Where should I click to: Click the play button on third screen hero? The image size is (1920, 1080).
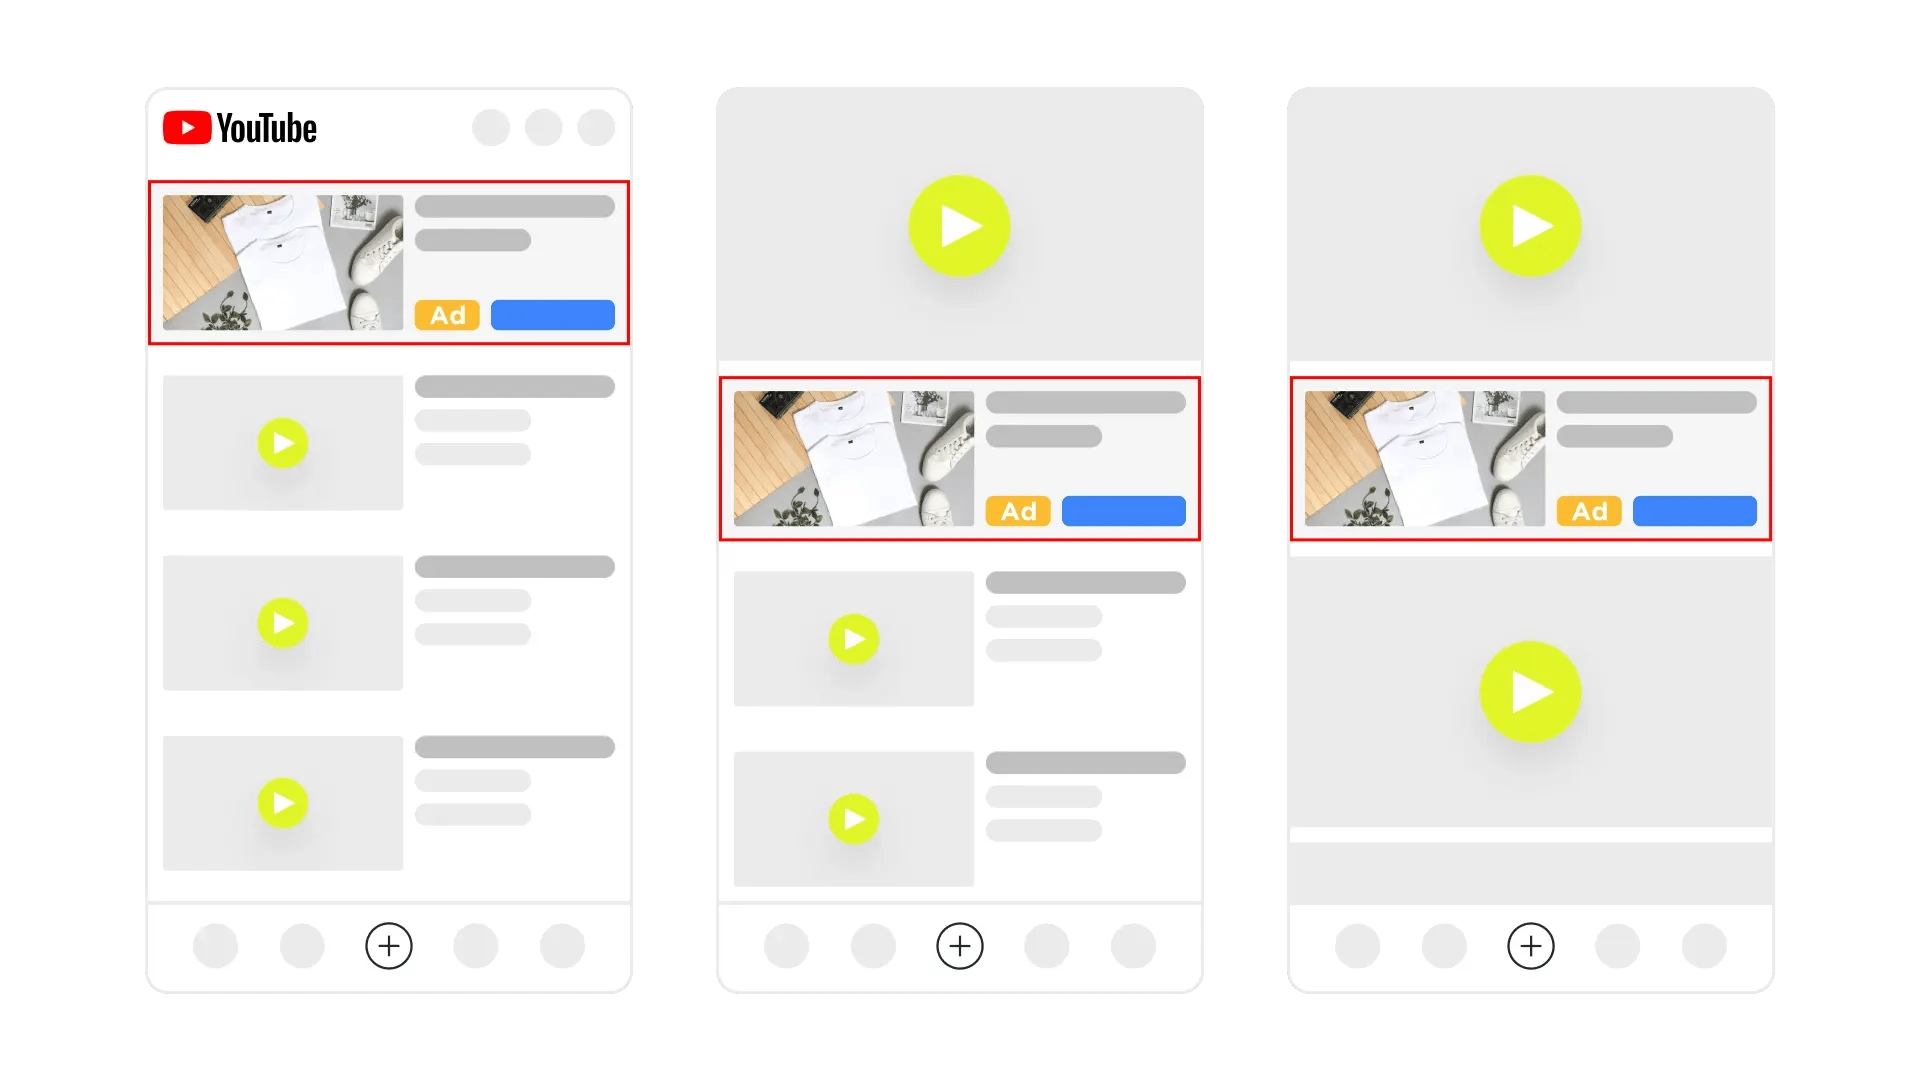1530,227
